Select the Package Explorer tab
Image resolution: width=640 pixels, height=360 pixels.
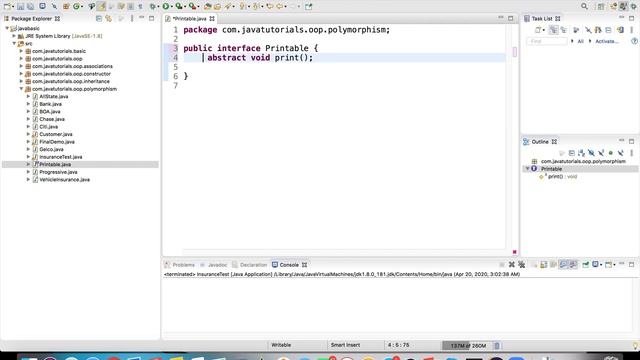pos(31,19)
